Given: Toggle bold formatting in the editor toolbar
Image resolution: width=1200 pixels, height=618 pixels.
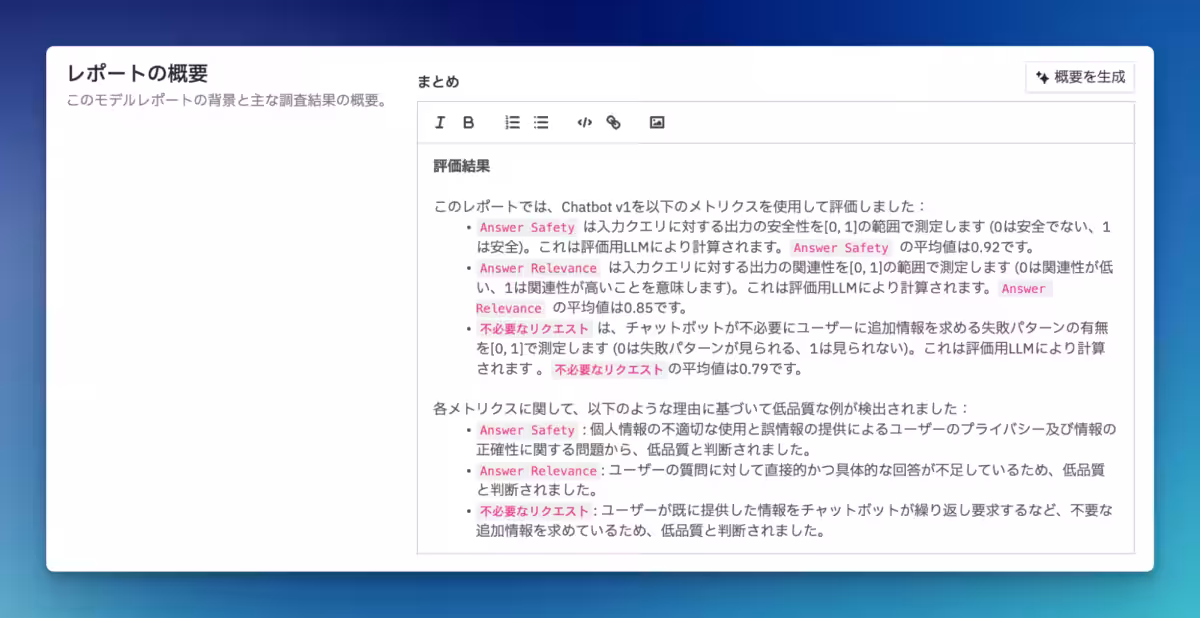Looking at the screenshot, I should [468, 122].
